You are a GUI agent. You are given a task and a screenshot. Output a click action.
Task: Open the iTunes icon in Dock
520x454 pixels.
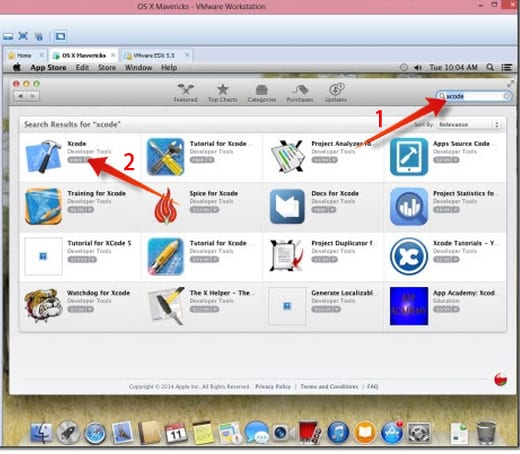[x=338, y=433]
